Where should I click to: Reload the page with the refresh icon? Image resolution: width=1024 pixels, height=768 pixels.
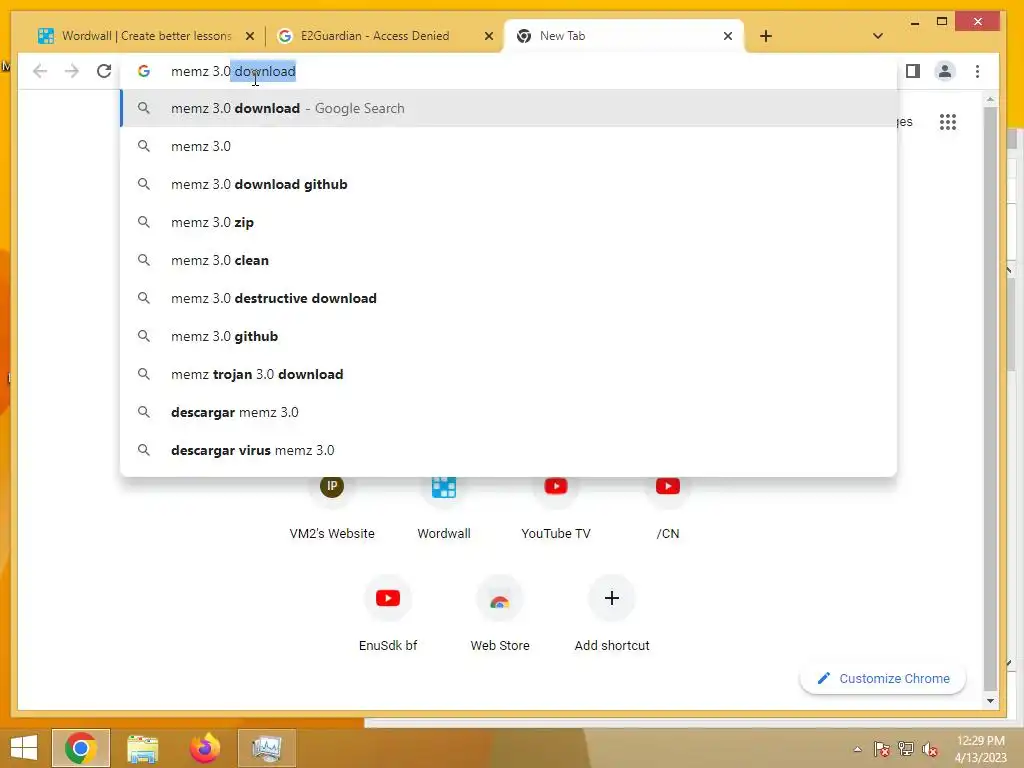[104, 71]
